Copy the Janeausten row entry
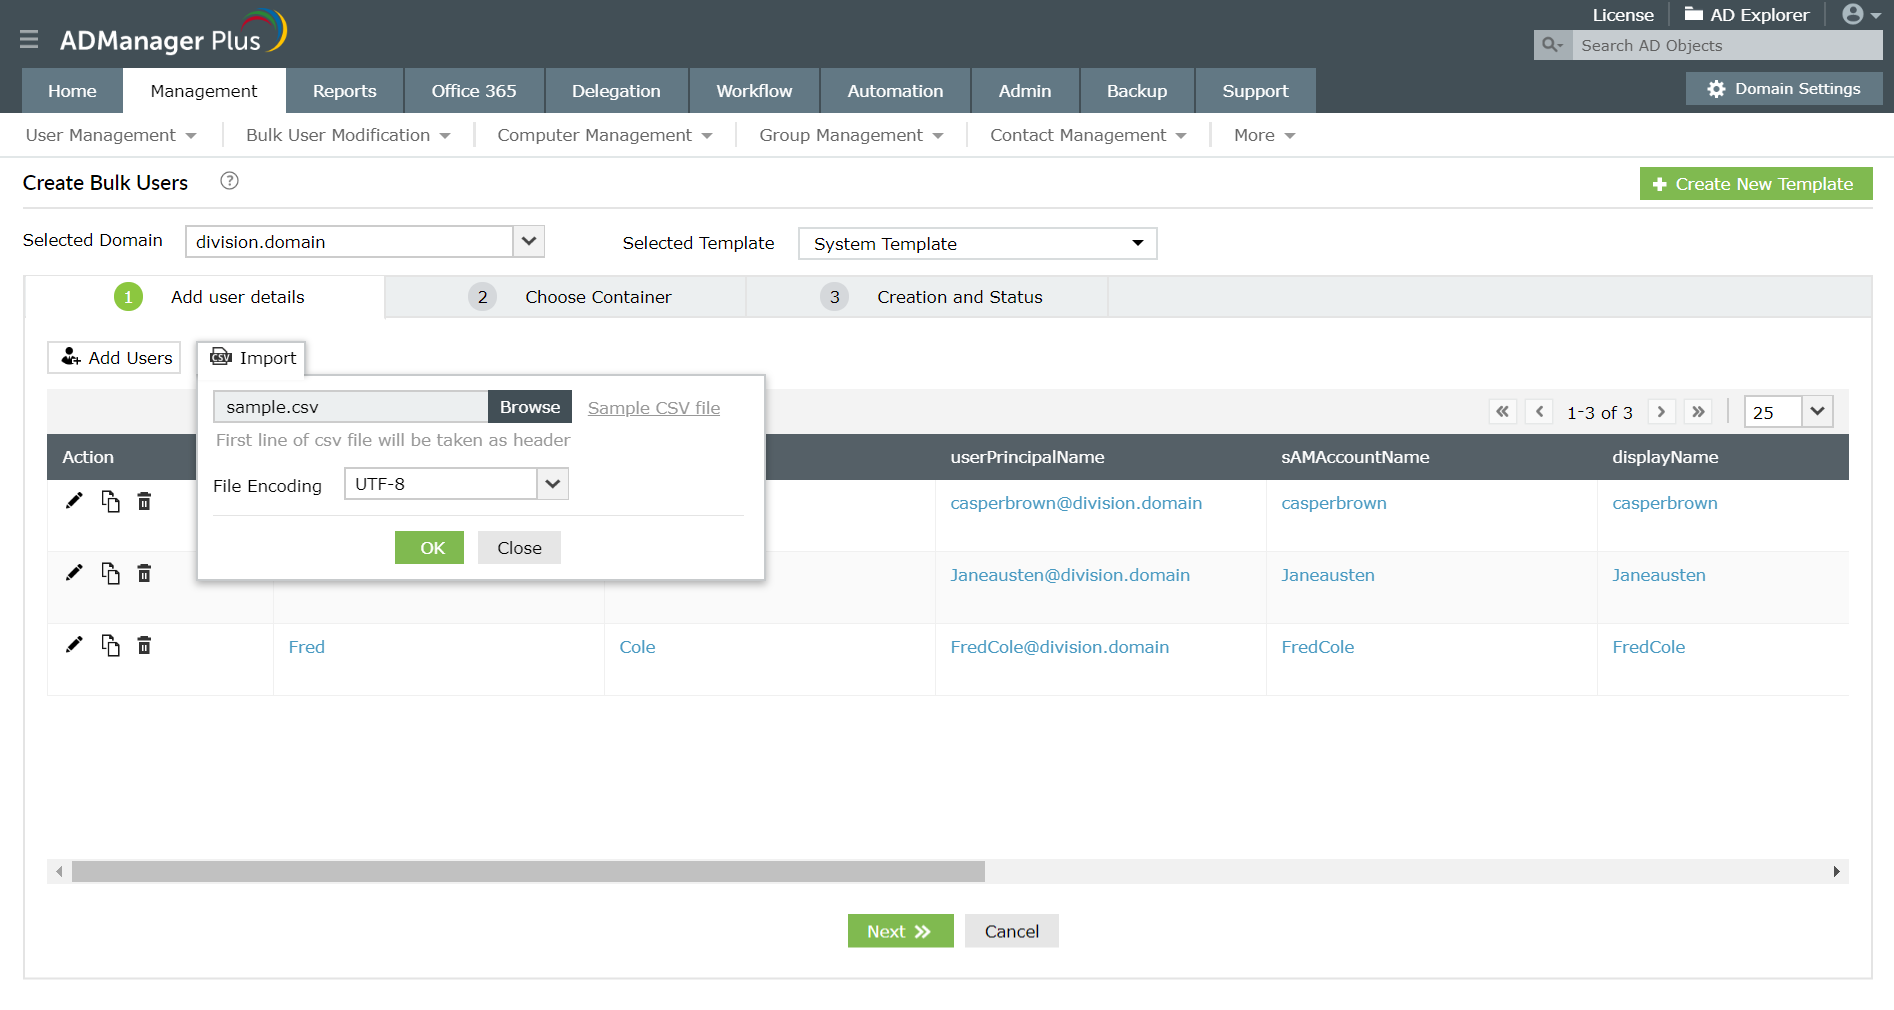 111,573
